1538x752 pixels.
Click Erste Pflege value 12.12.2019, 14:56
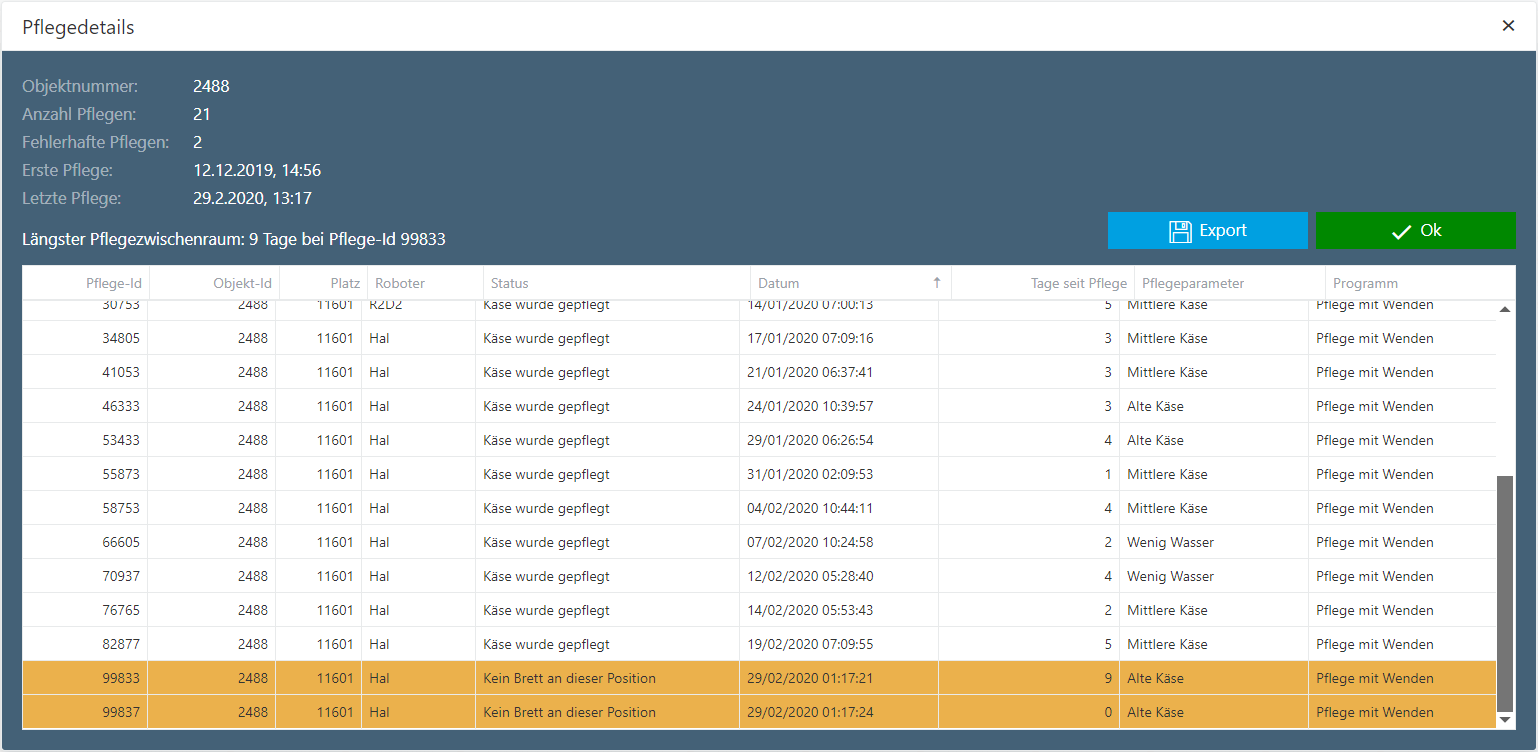(257, 171)
